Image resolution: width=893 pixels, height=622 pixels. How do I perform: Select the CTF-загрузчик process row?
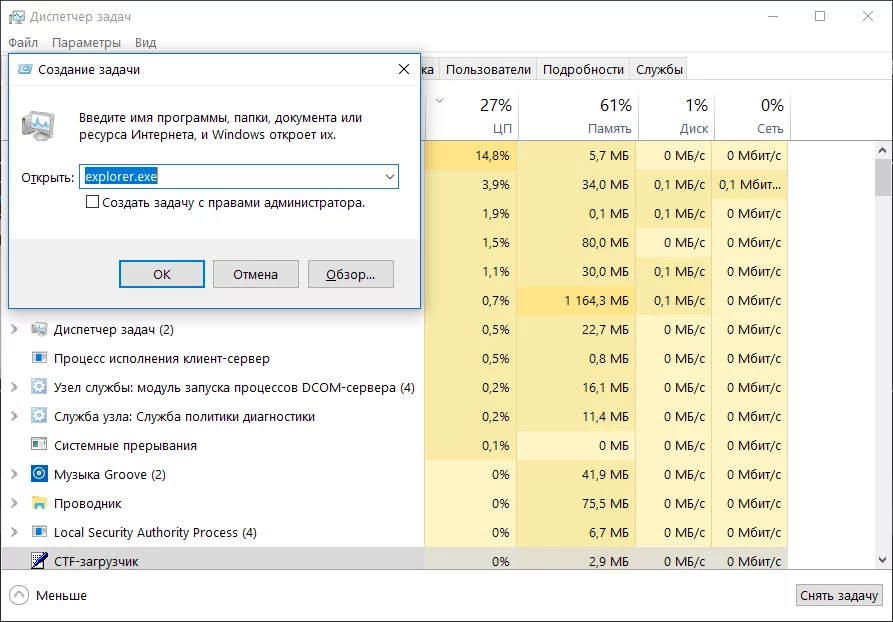[395, 561]
